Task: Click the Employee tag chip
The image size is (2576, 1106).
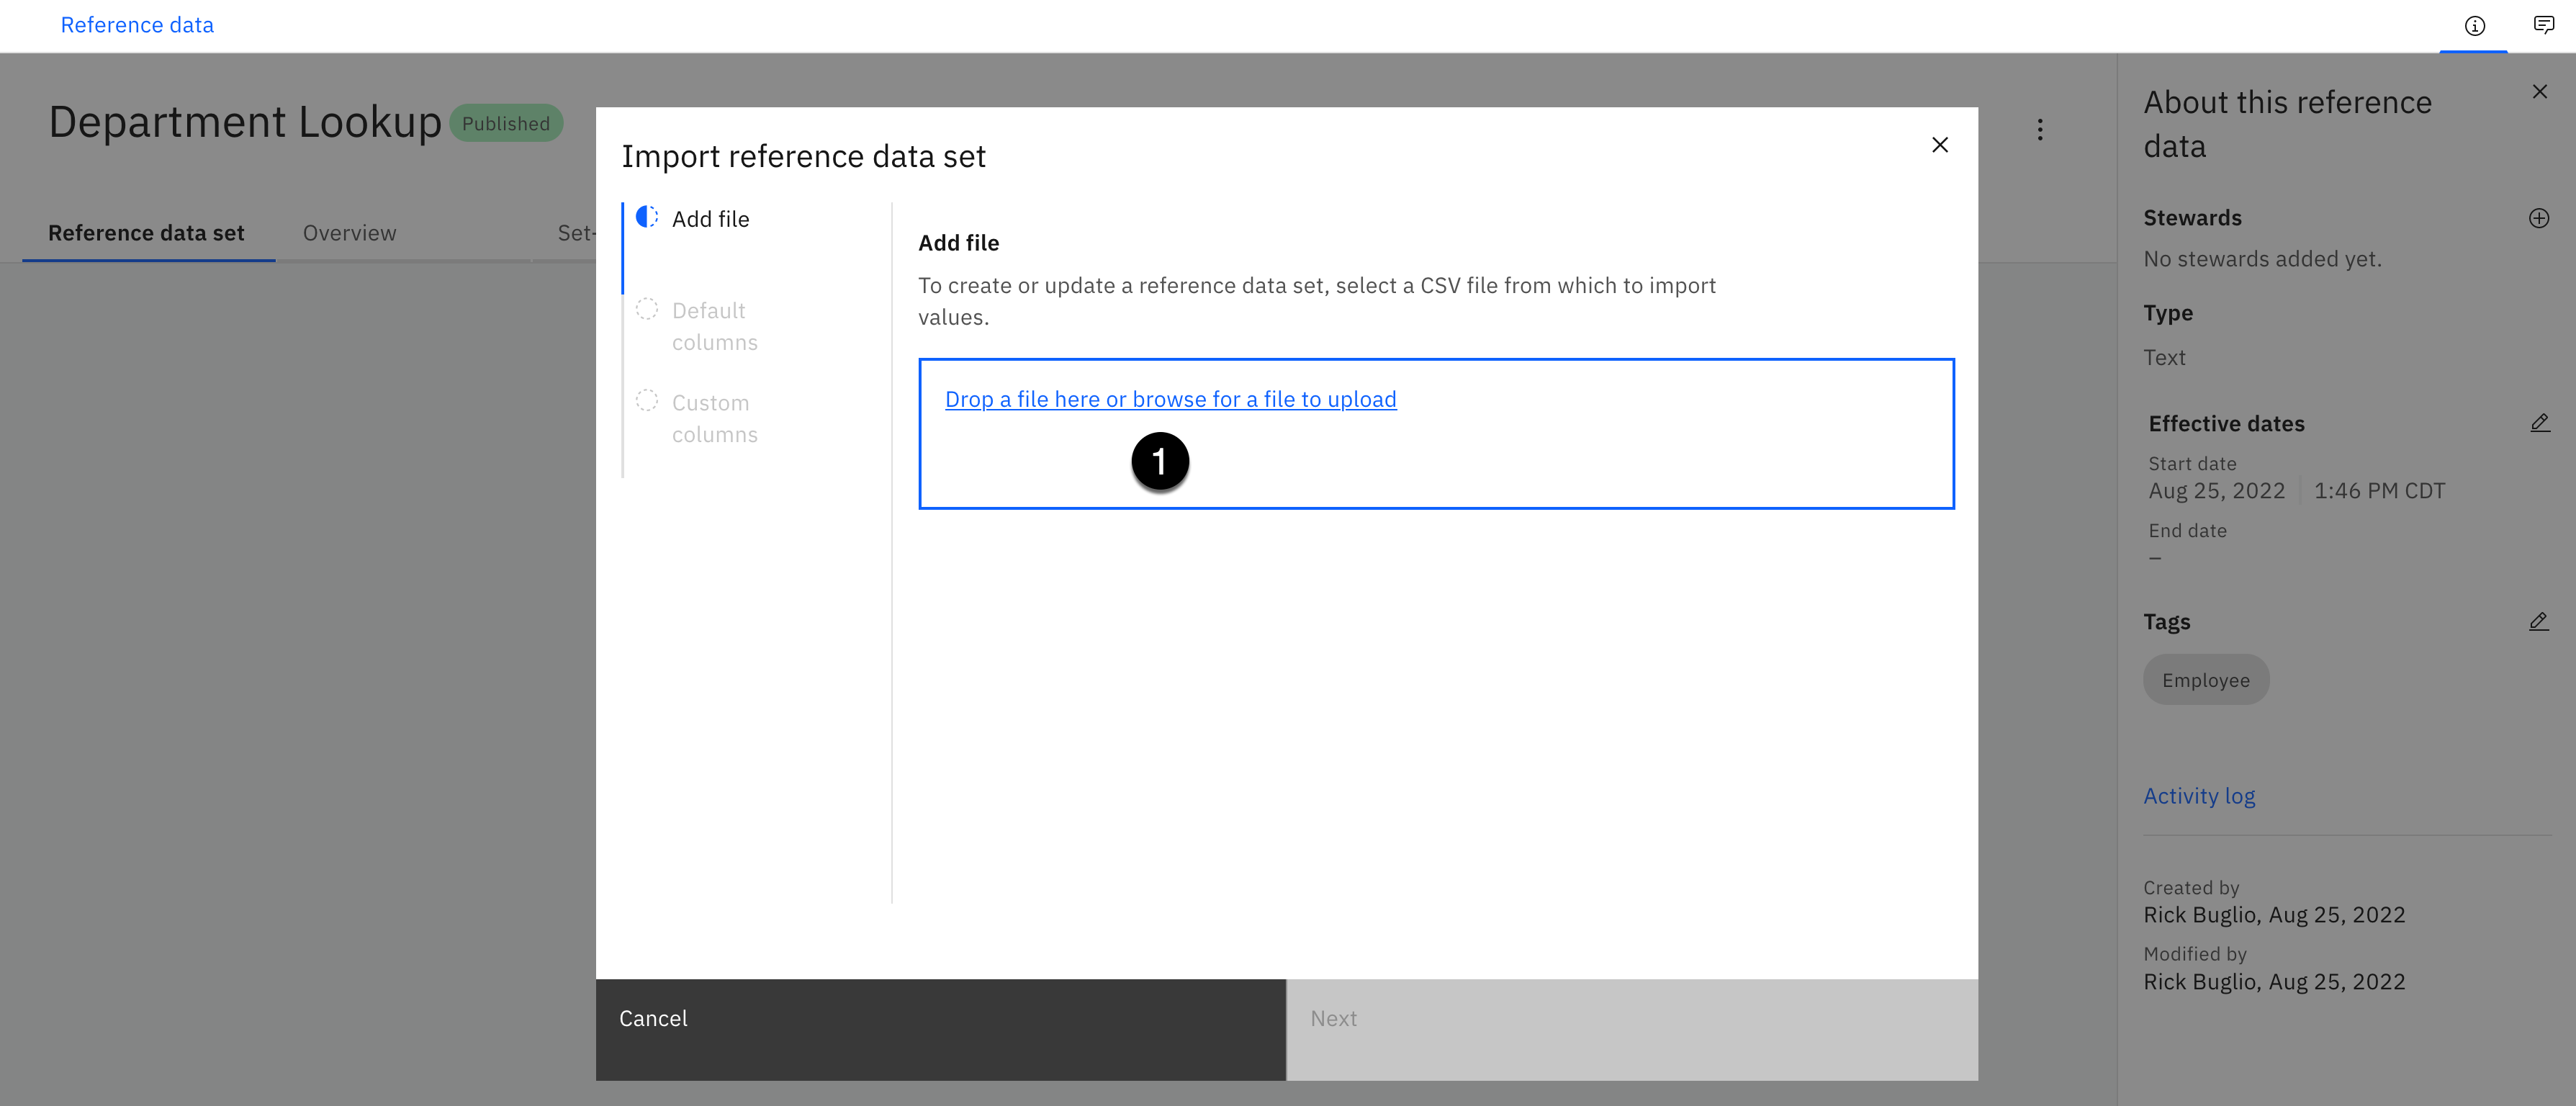Action: pos(2205,680)
